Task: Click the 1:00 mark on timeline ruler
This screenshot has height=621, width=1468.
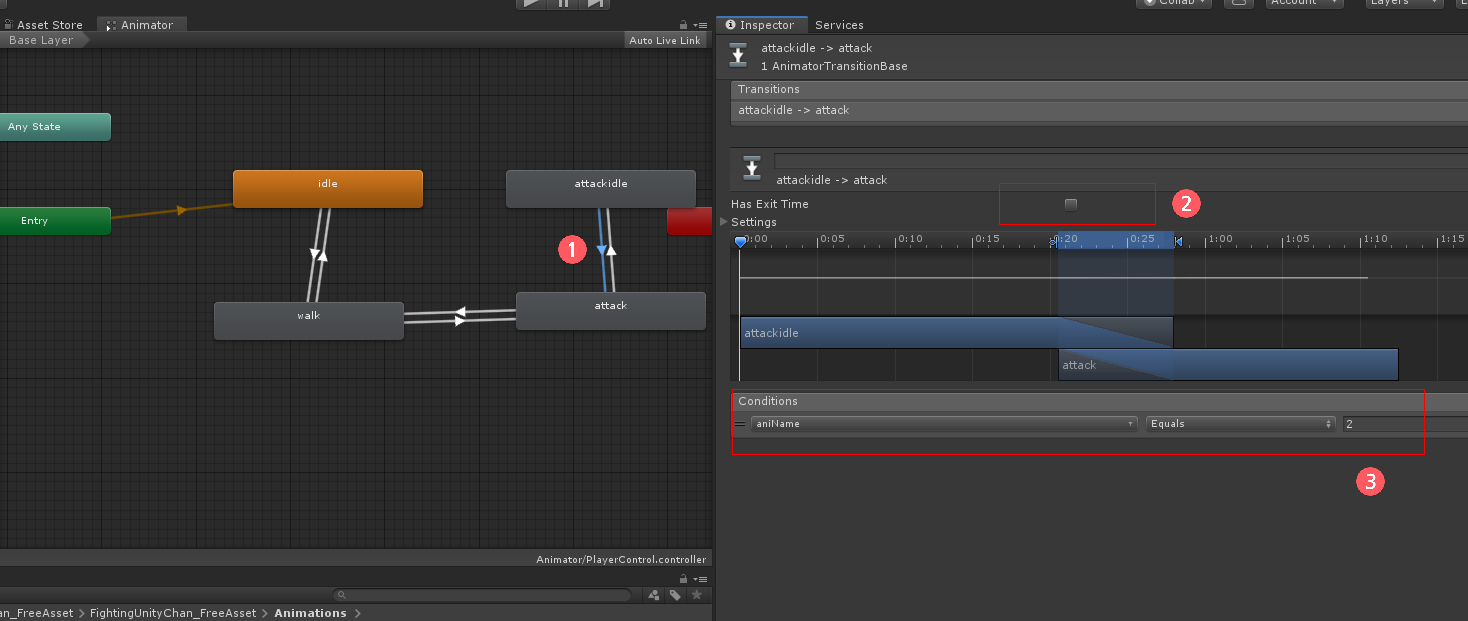Action: (1219, 239)
